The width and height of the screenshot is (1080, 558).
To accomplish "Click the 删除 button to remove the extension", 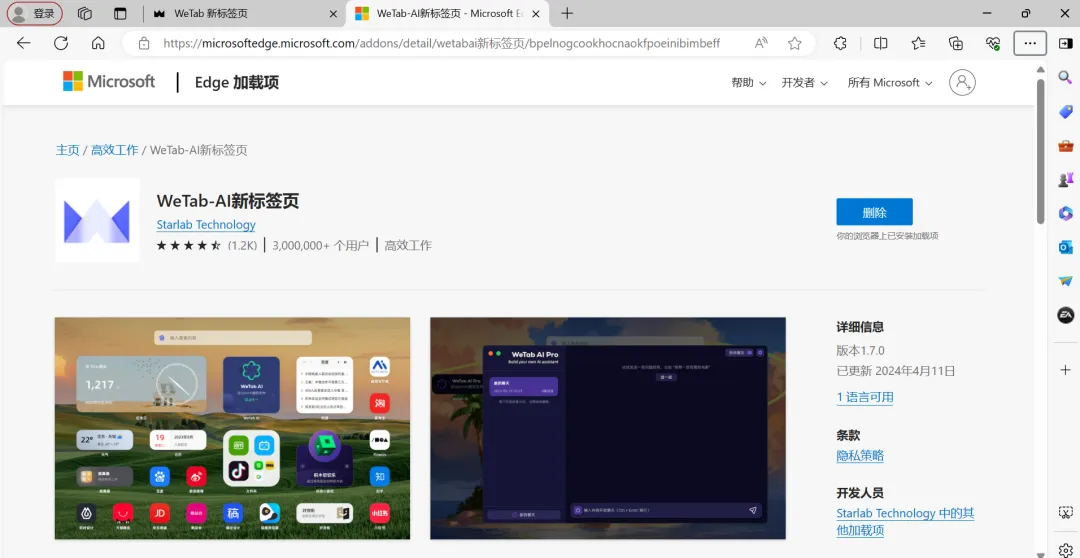I will pos(874,212).
